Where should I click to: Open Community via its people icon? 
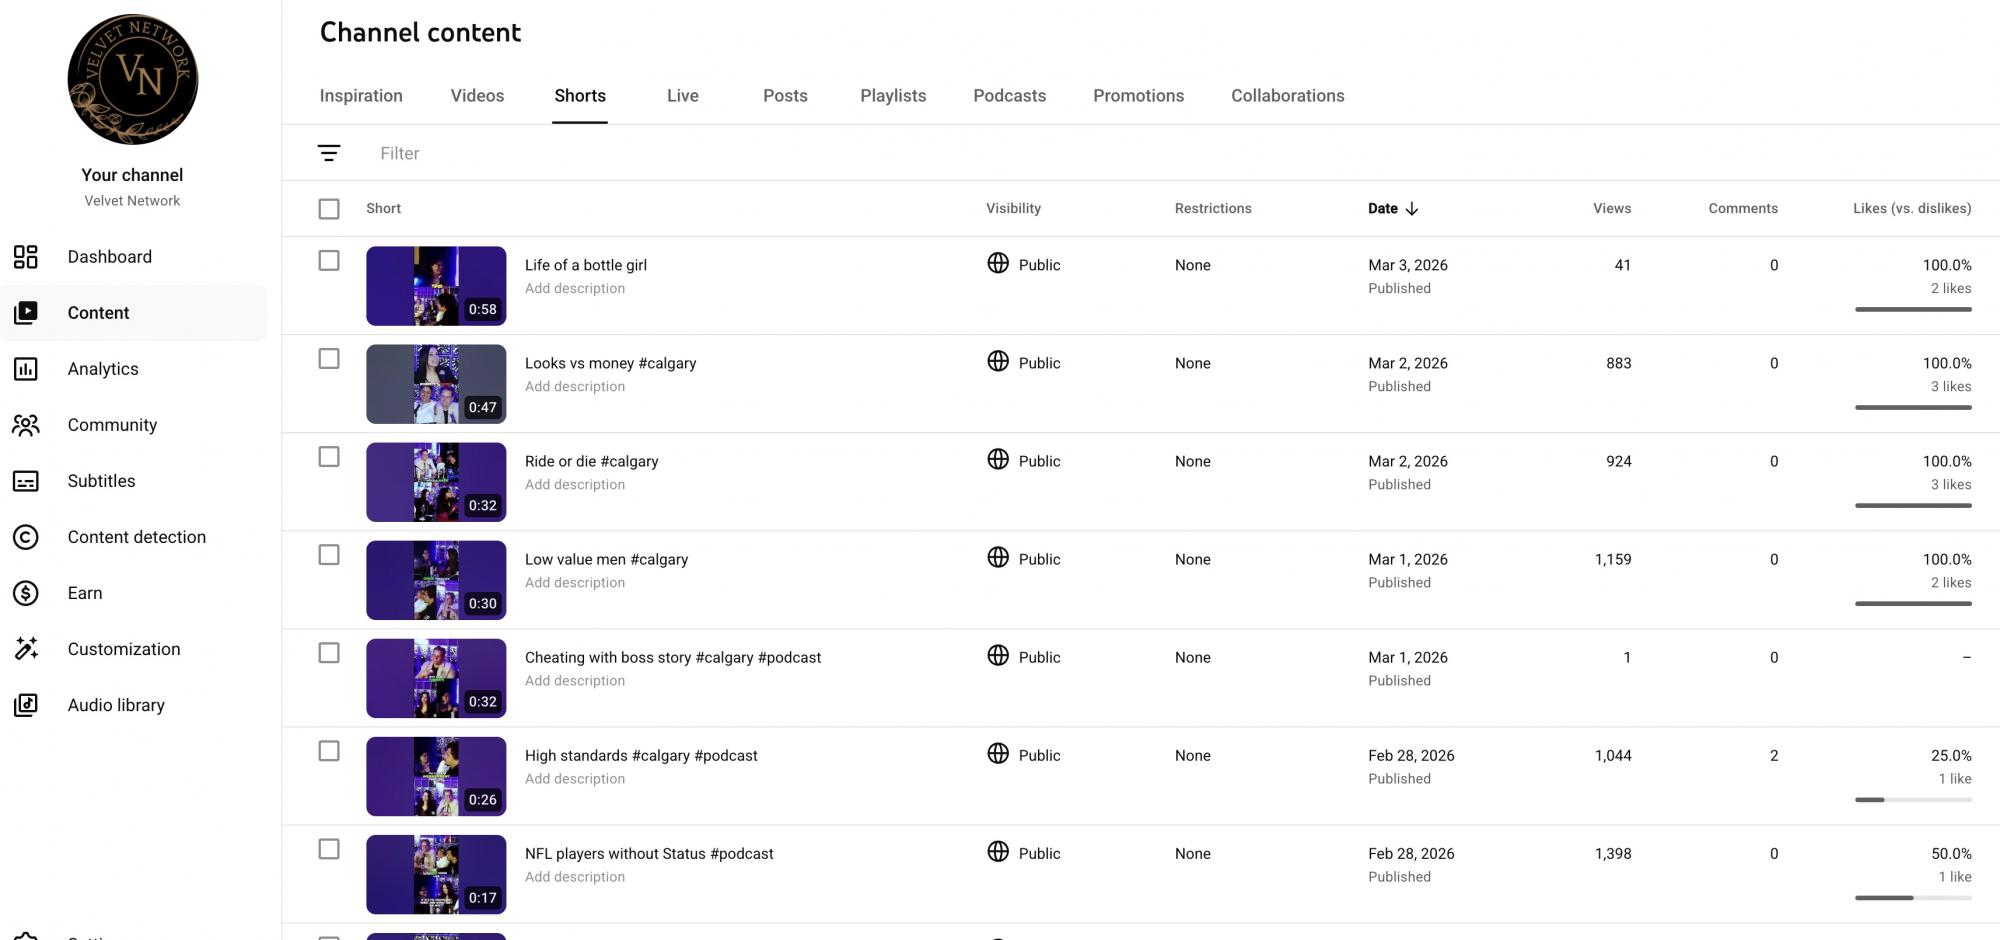pyautogui.click(x=26, y=425)
